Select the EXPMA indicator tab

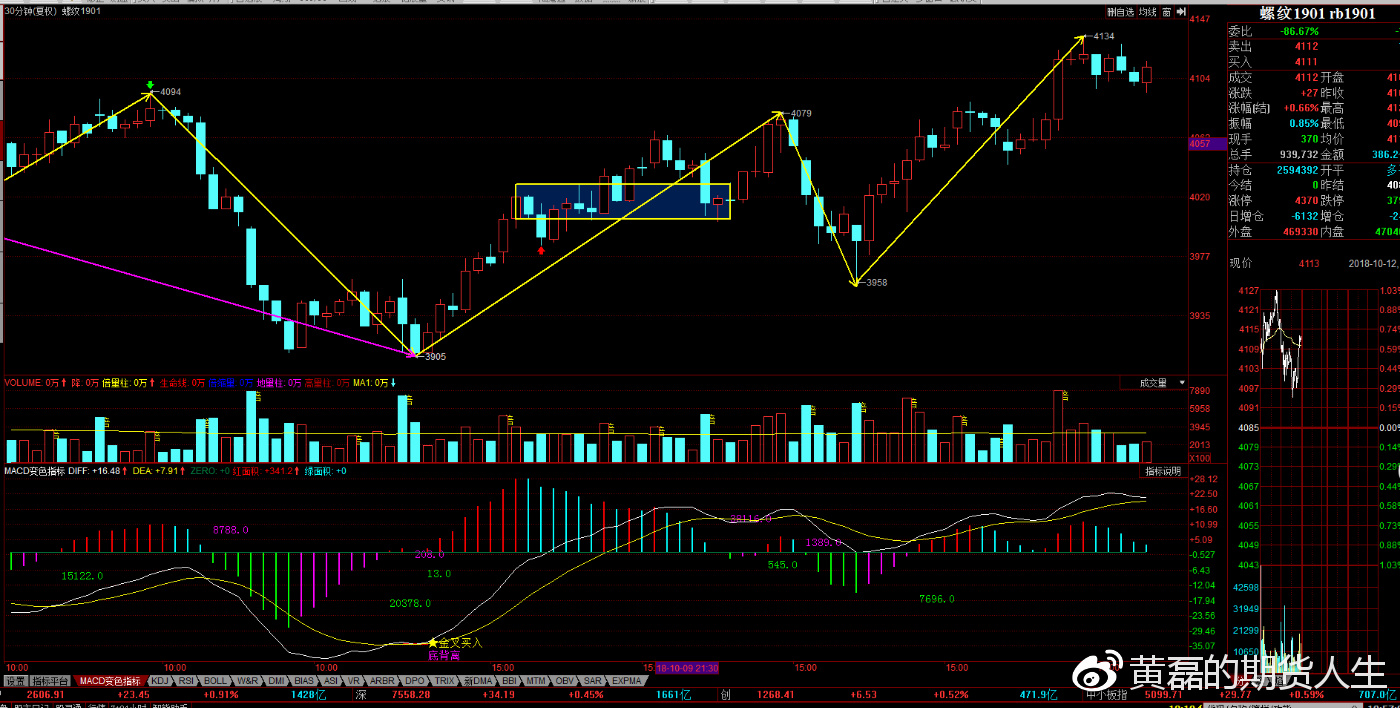pyautogui.click(x=626, y=681)
